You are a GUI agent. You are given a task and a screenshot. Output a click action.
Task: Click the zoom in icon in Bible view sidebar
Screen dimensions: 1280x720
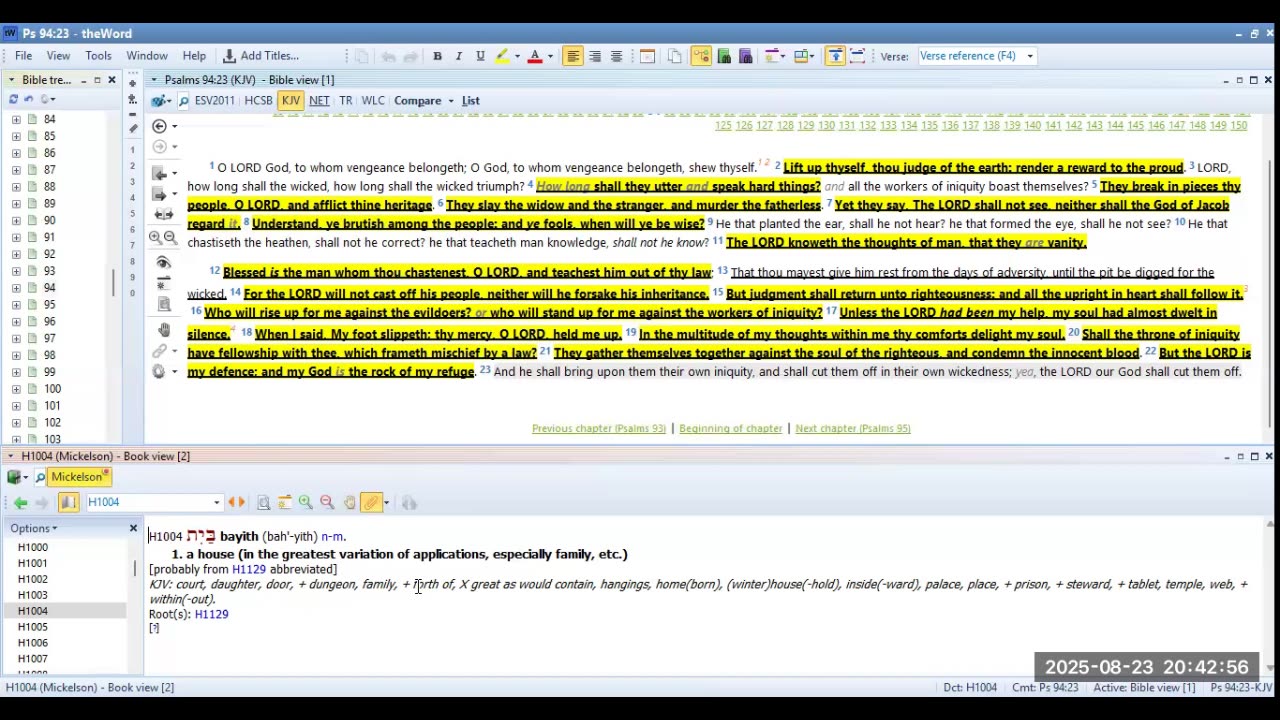155,238
